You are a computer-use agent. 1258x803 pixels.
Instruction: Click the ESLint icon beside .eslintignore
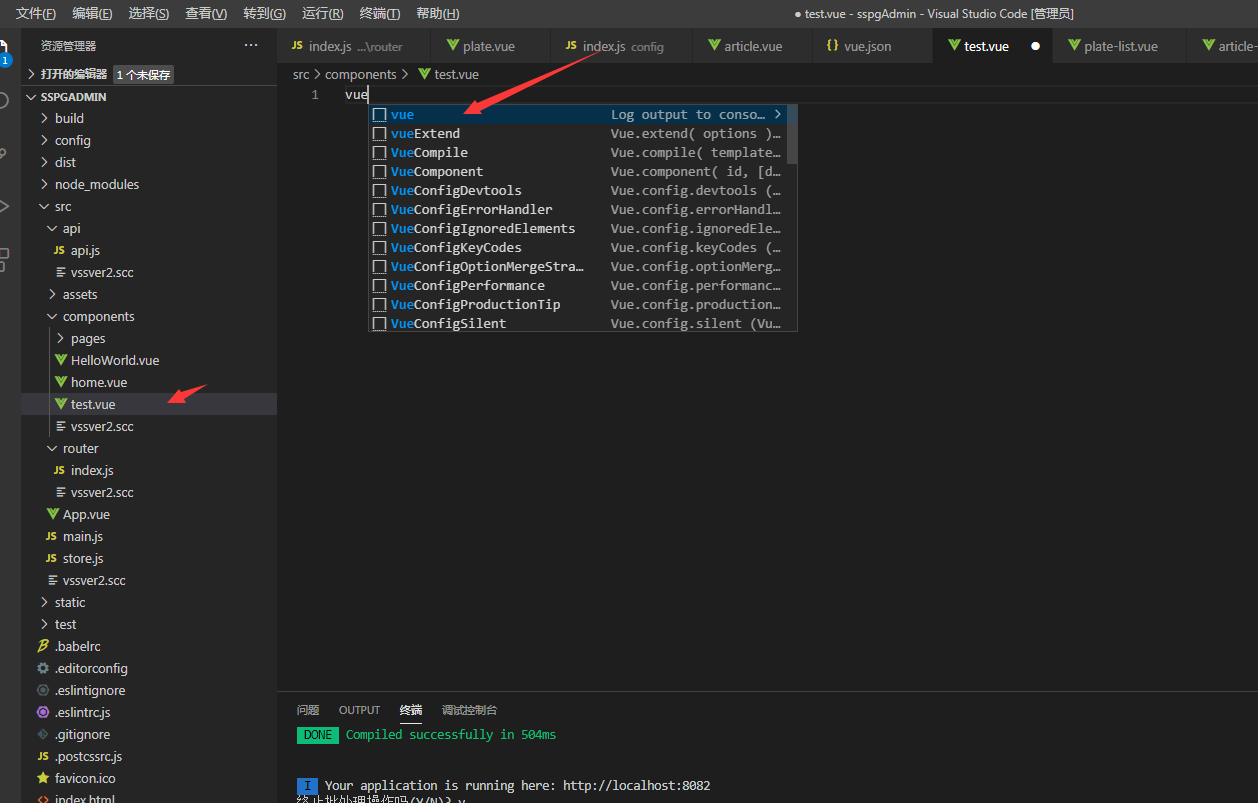point(43,690)
